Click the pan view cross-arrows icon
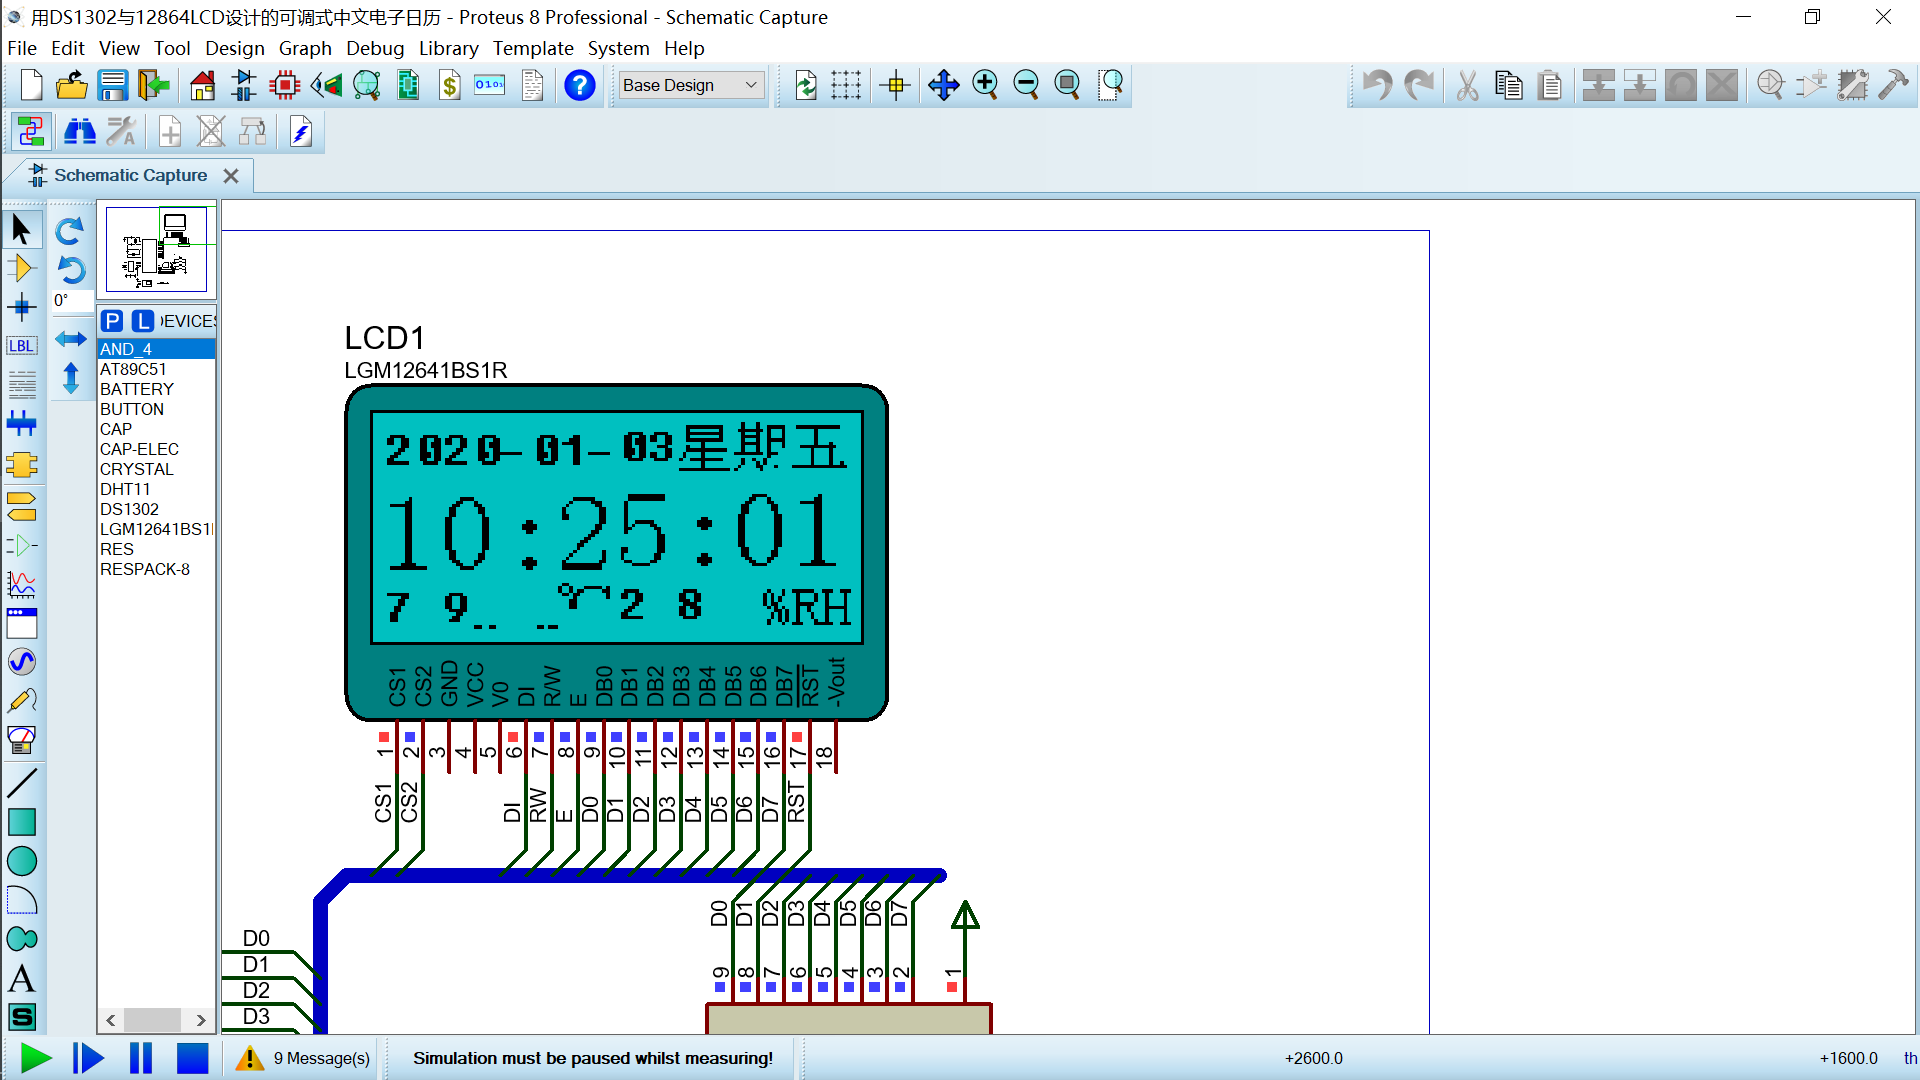This screenshot has height=1080, width=1920. tap(943, 85)
